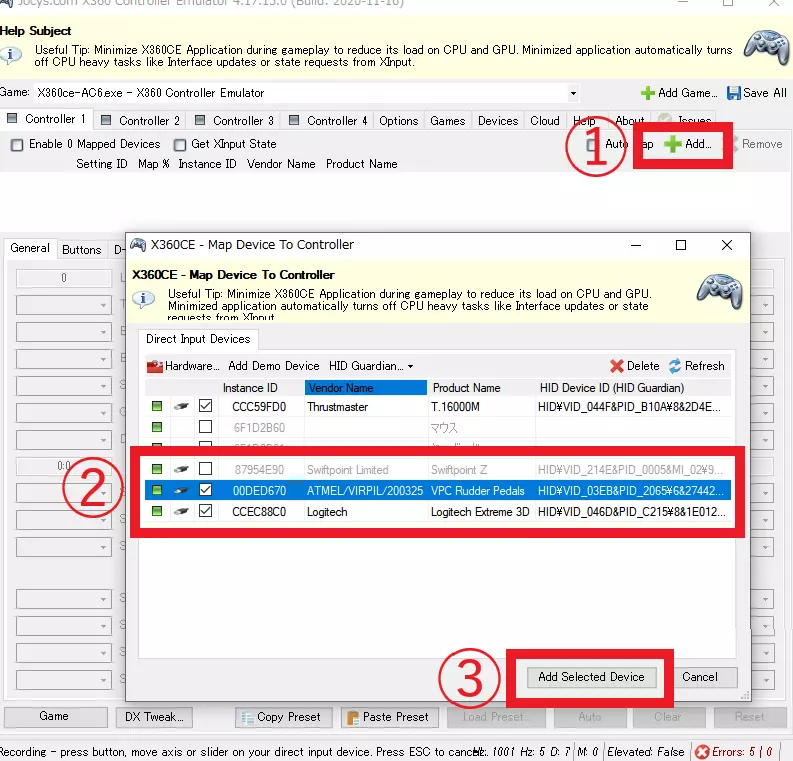The width and height of the screenshot is (793, 761).
Task: Click the Errors status icon in status bar
Action: click(x=702, y=752)
